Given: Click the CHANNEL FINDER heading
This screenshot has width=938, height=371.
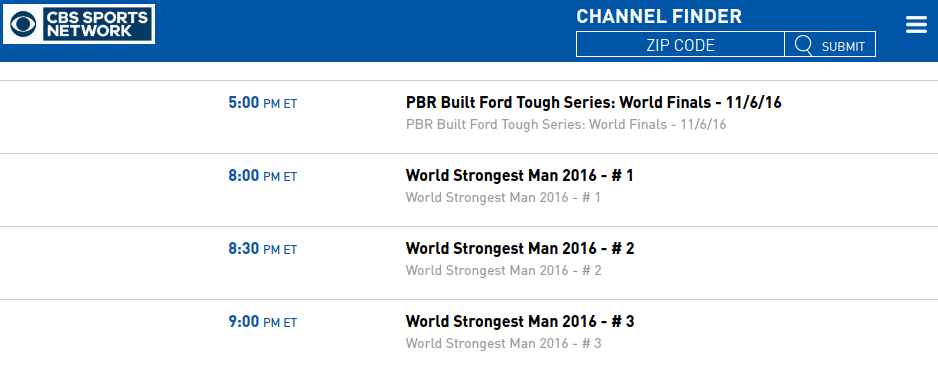Looking at the screenshot, I should click(659, 16).
